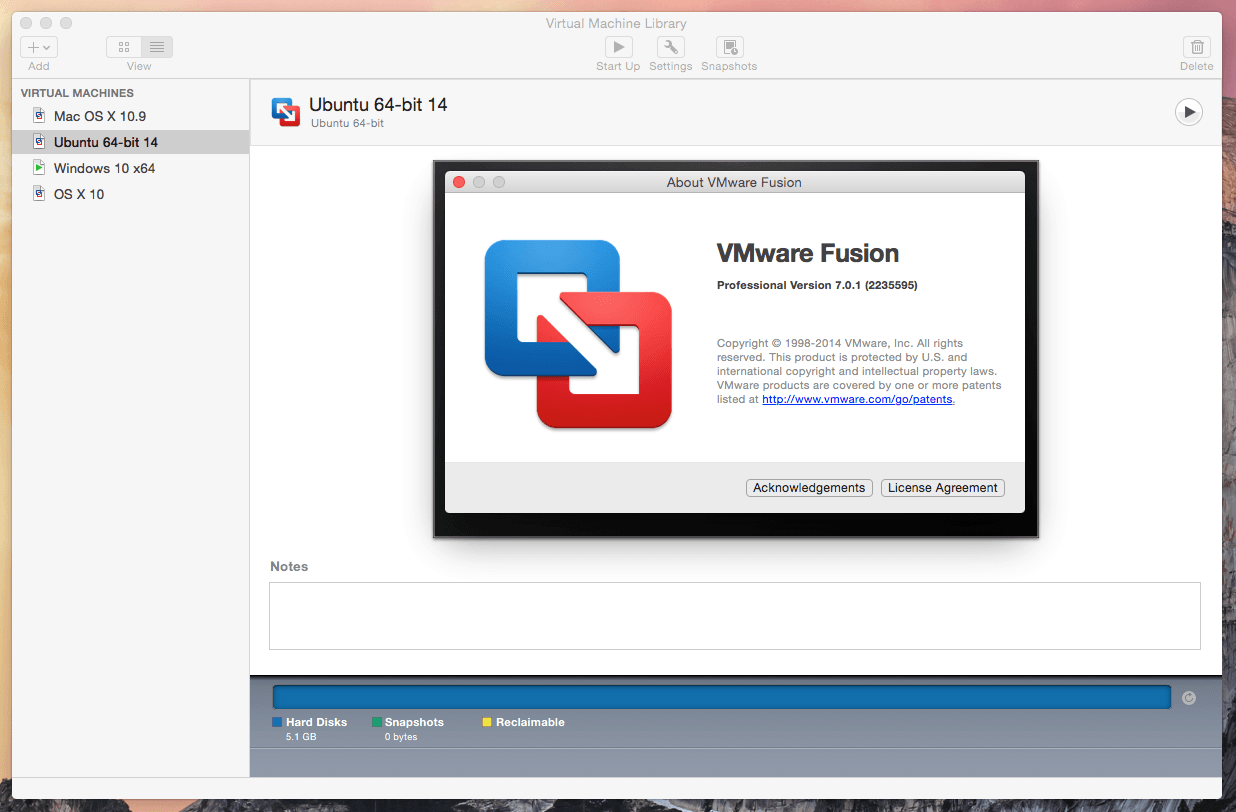Viewport: 1236px width, 812px height.
Task: Click inside the Notes text field
Action: click(735, 616)
